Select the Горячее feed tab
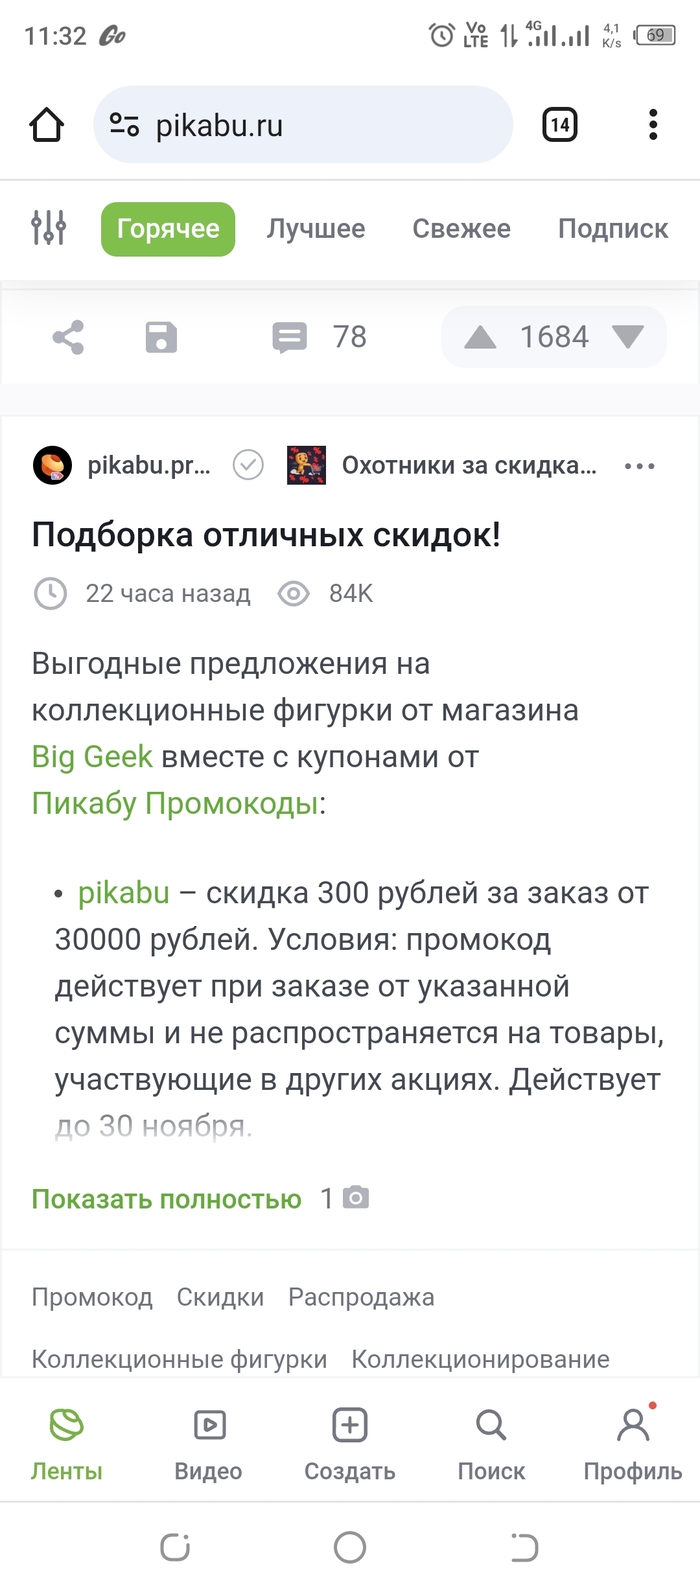Screen dimensions: 700x1594 (168, 229)
